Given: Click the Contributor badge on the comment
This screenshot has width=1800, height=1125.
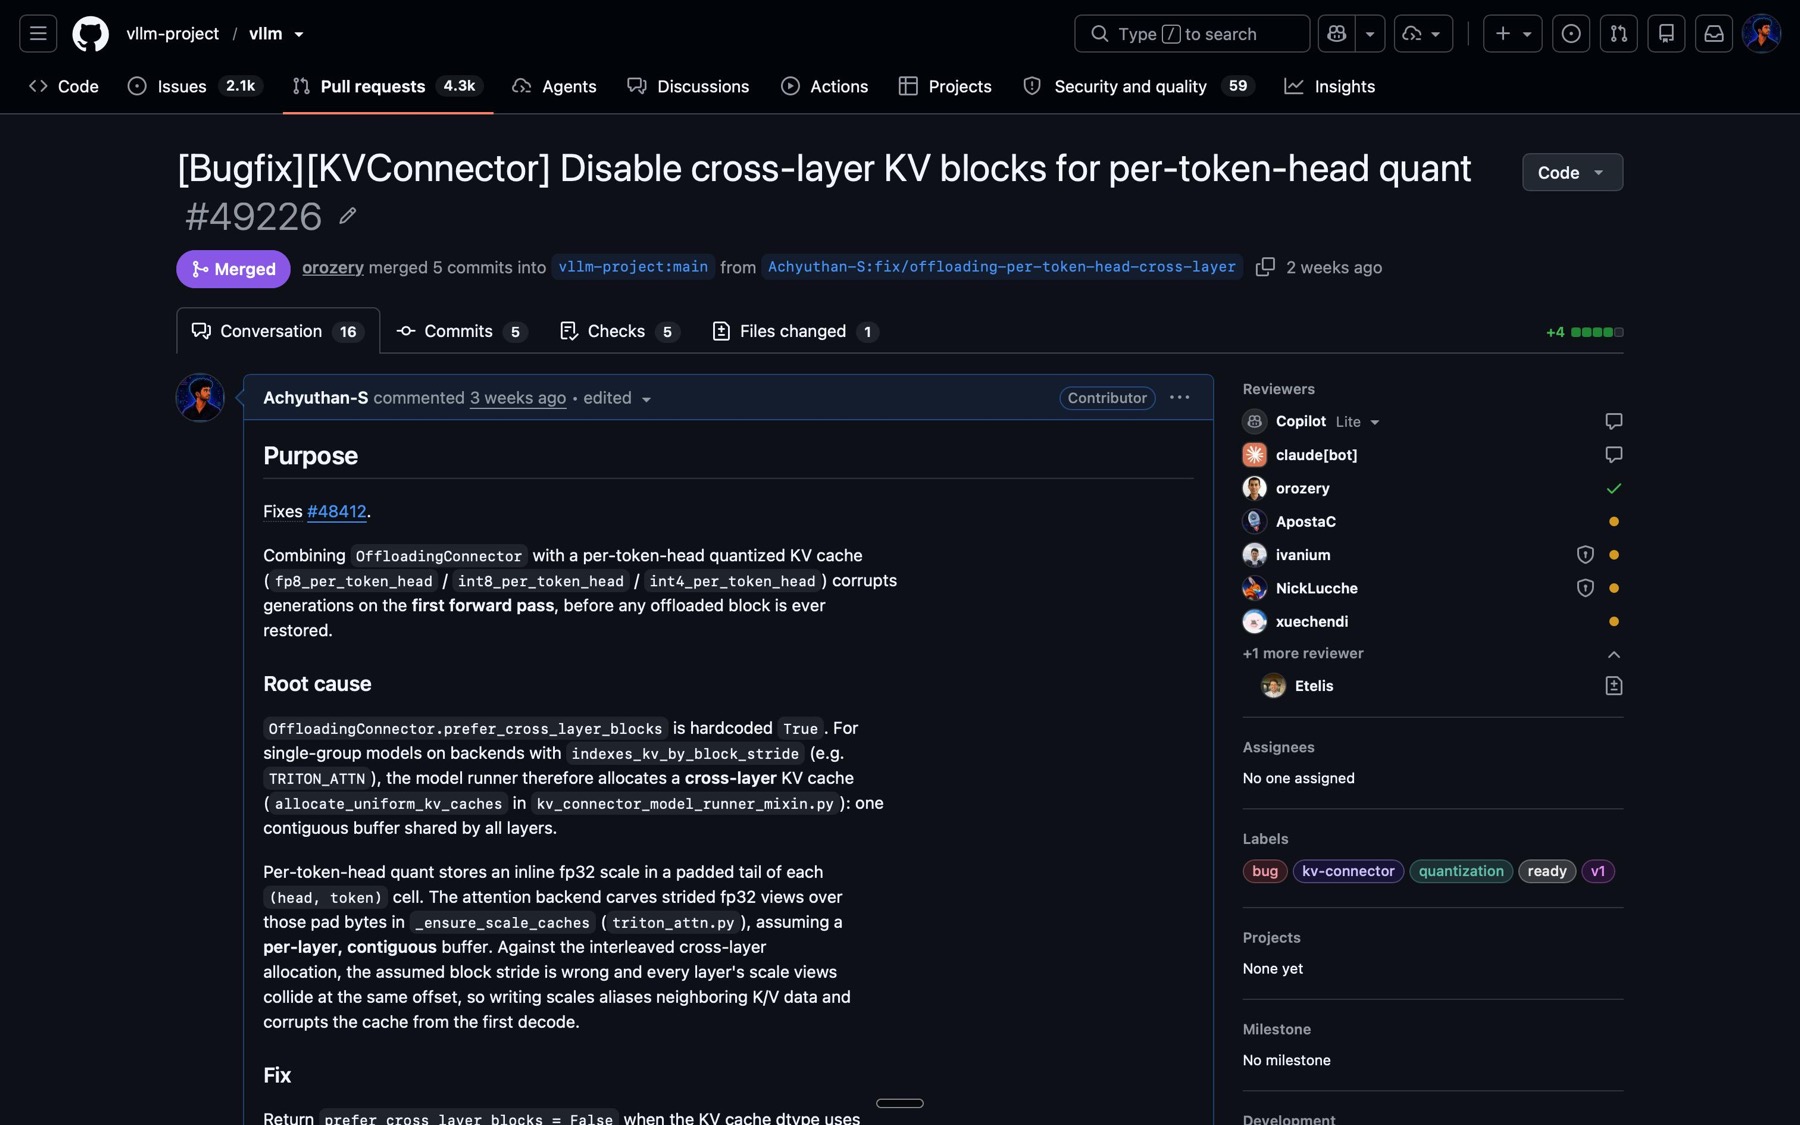Looking at the screenshot, I should [1107, 398].
